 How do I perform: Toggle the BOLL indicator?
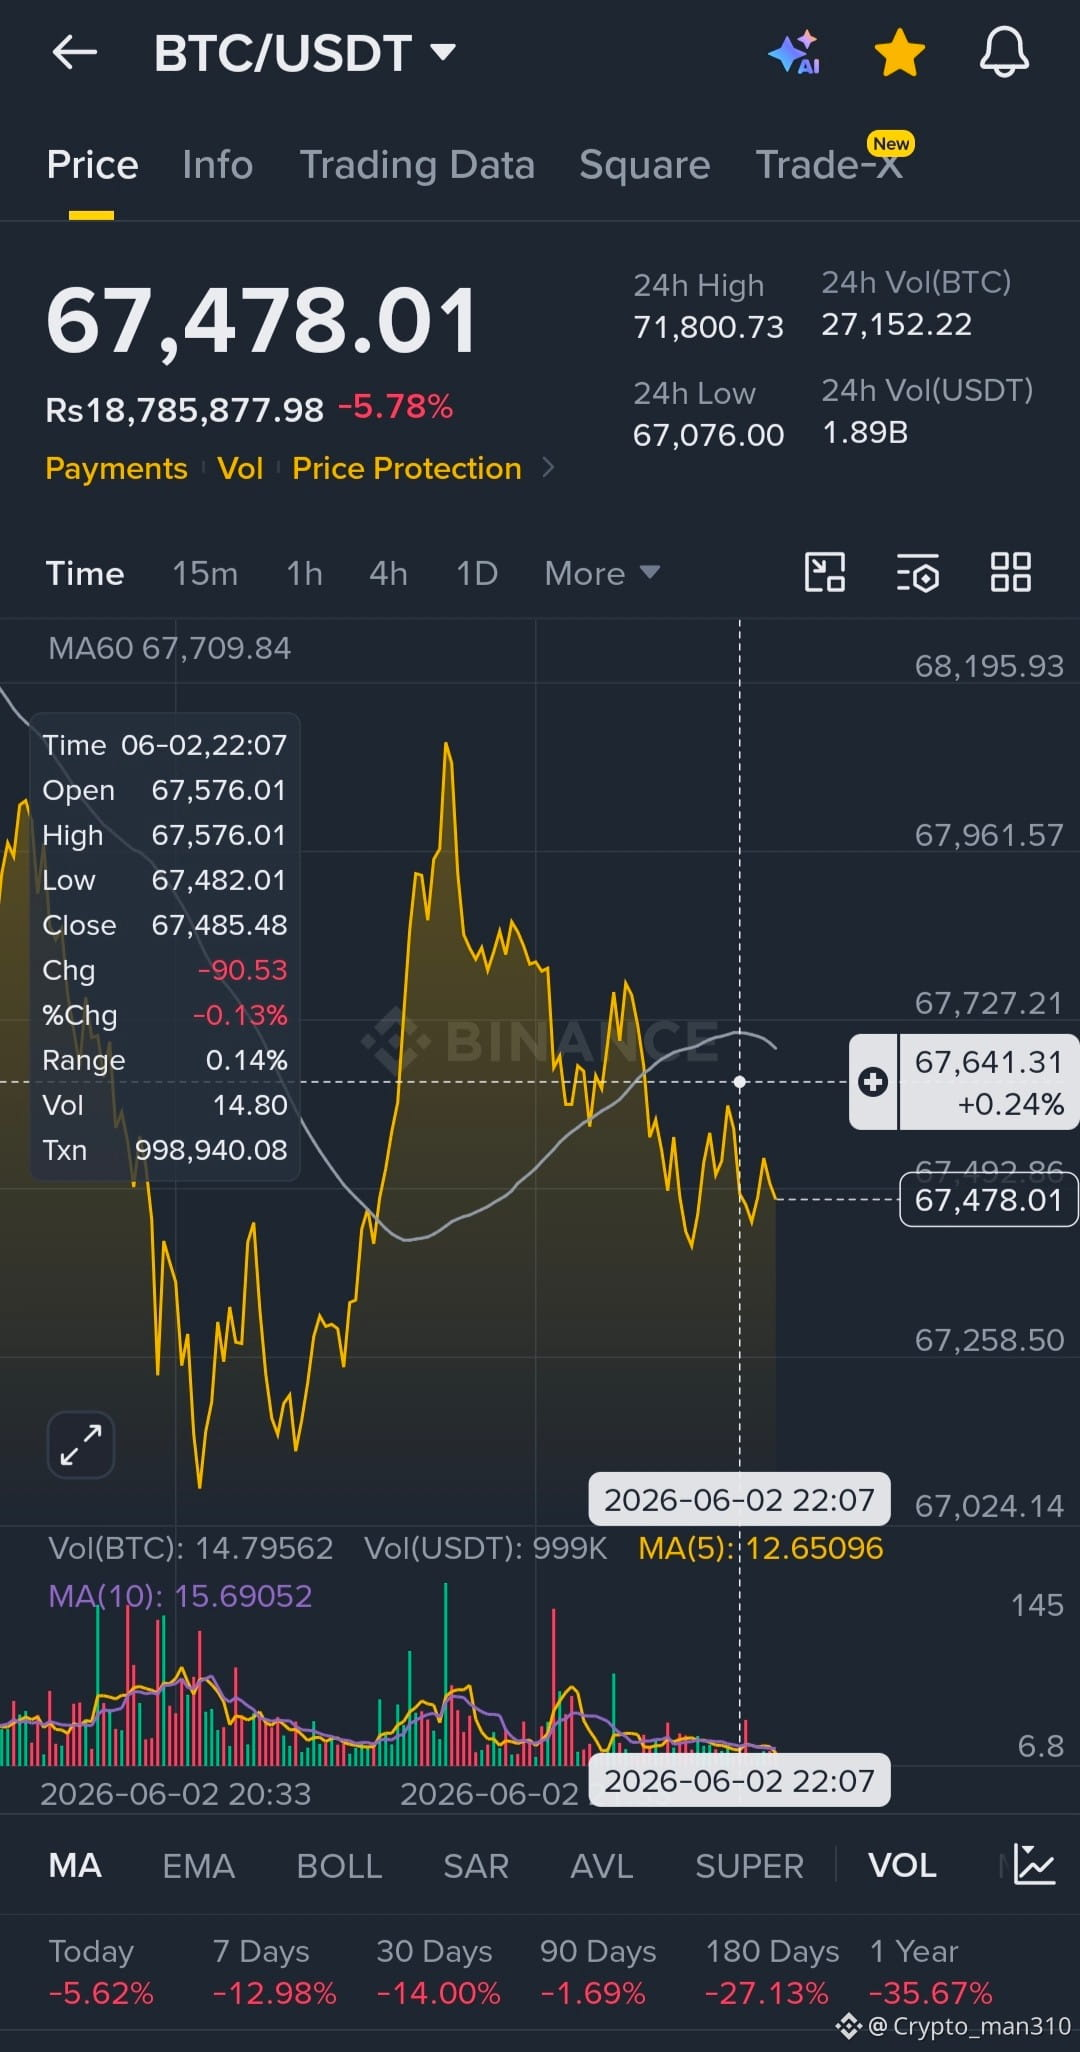point(339,1866)
